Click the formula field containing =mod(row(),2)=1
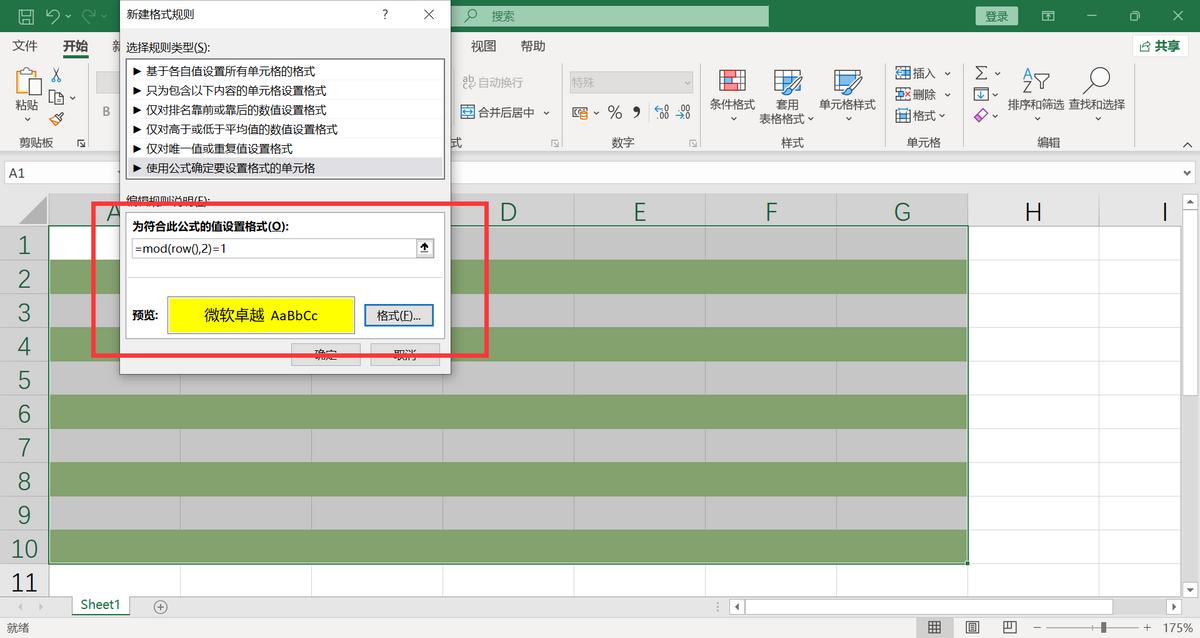Screen dimensions: 1200x638 click(273, 248)
